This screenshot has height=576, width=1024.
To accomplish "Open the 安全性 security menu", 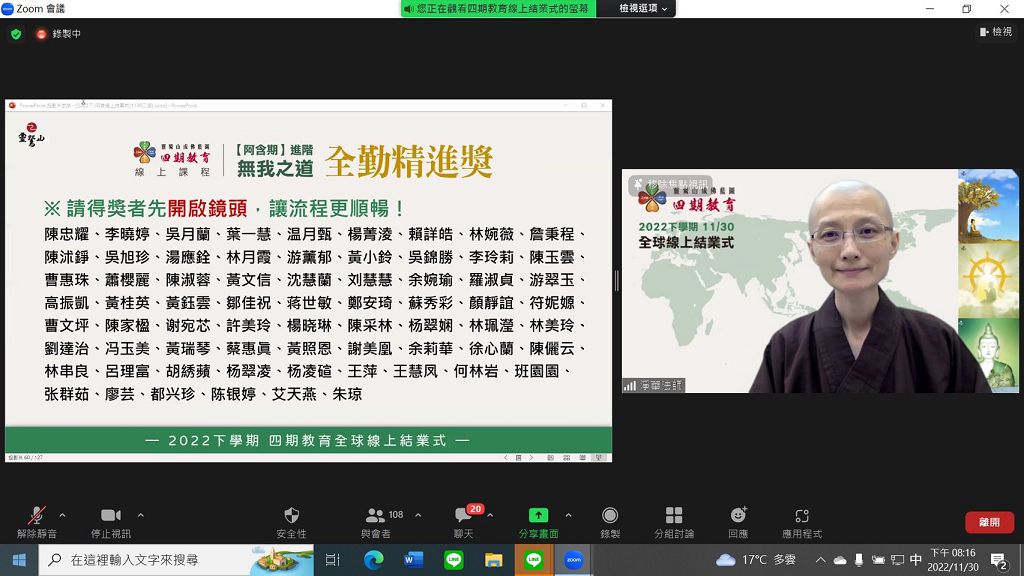I will pyautogui.click(x=291, y=522).
